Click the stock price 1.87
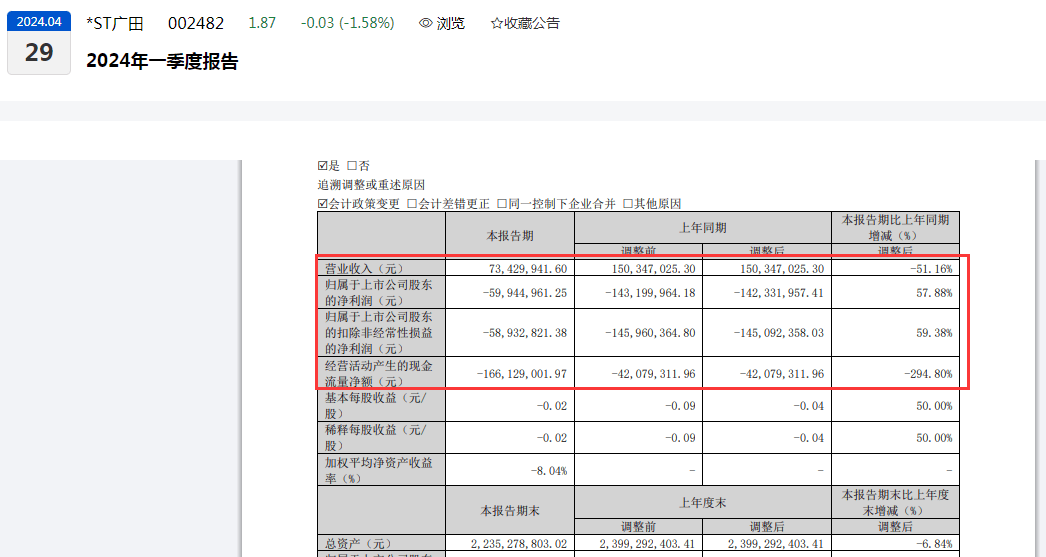 click(x=262, y=23)
